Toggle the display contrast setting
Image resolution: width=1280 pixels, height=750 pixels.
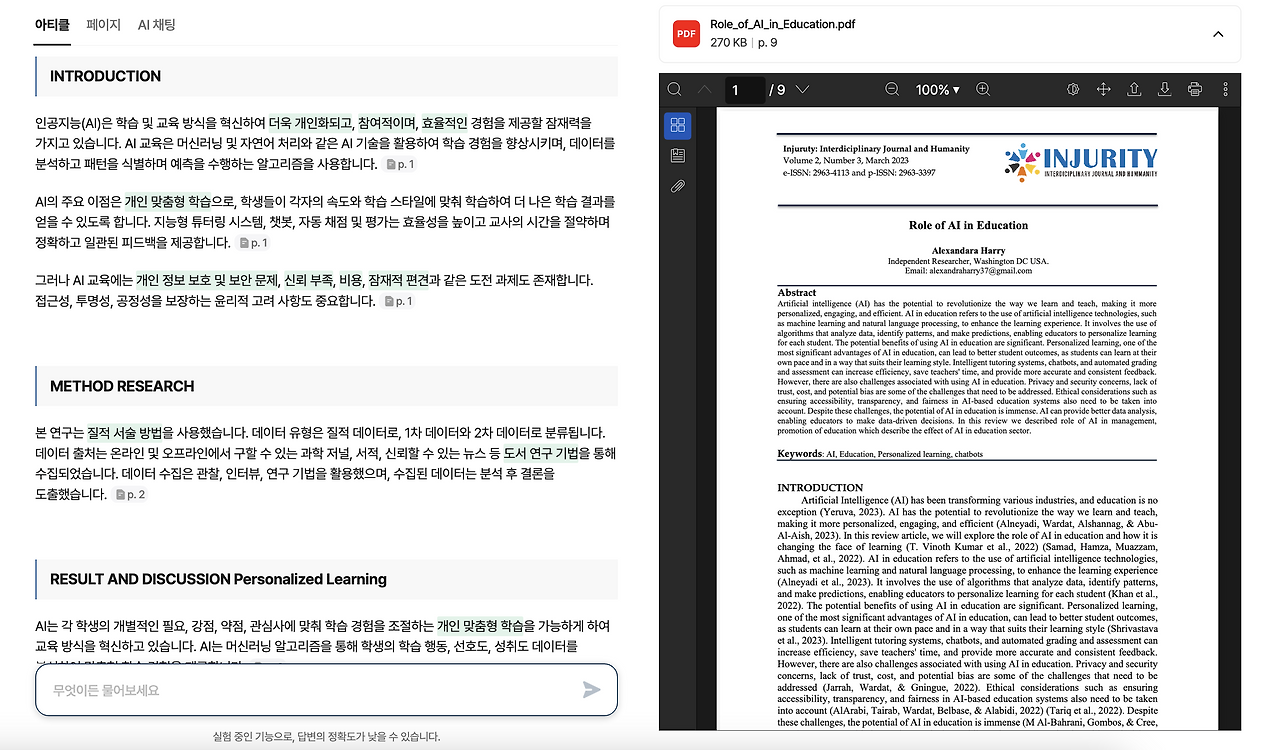[x=1072, y=89]
